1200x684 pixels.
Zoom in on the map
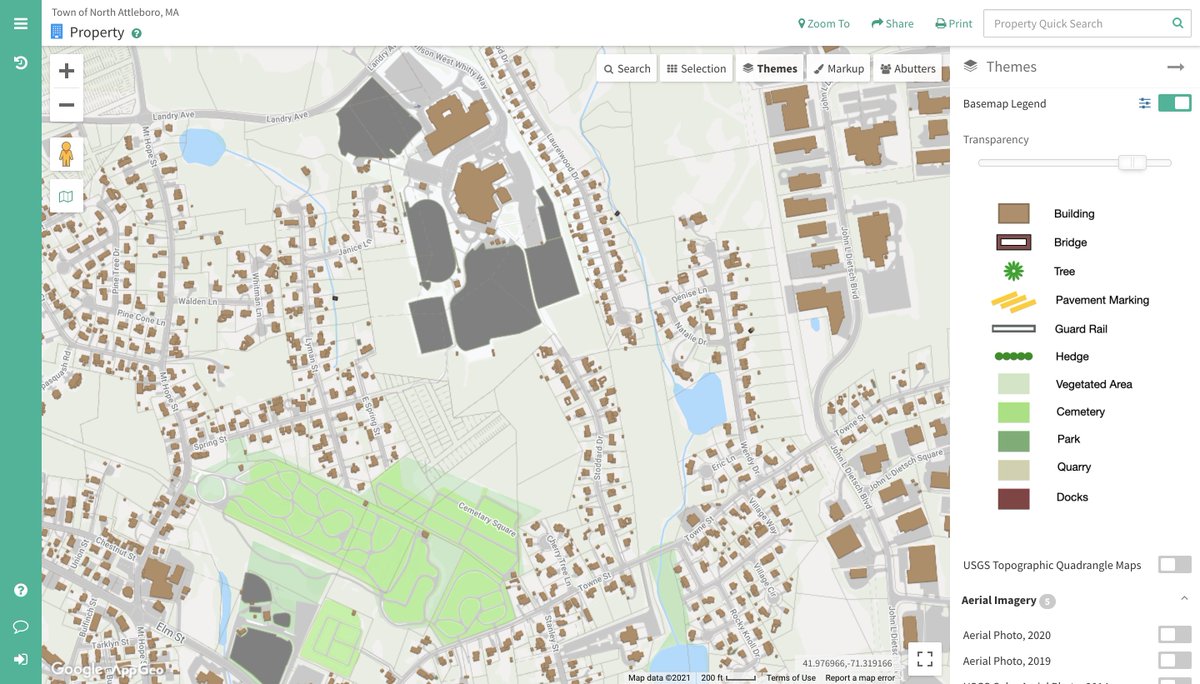click(67, 71)
